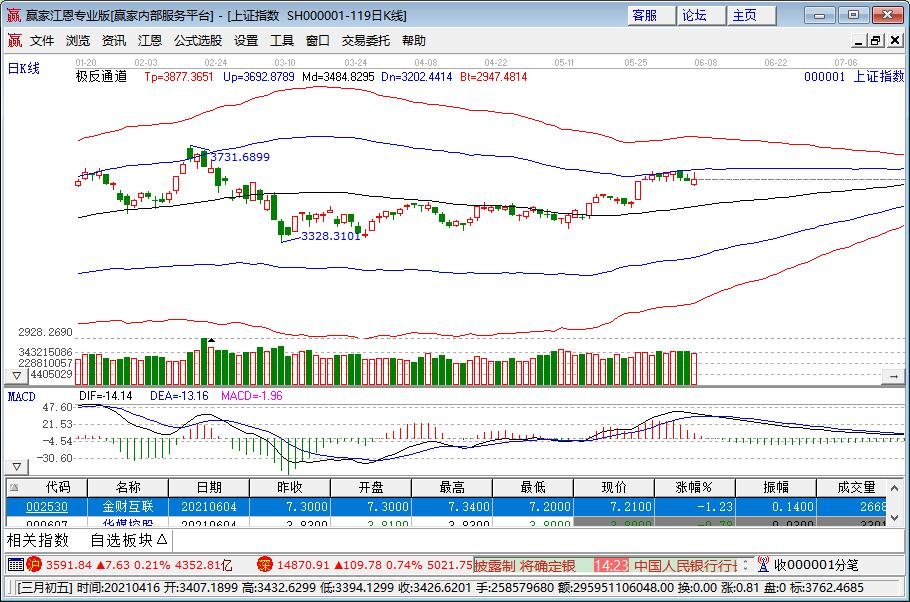The height and width of the screenshot is (602, 910).
Task: Sort by the 日期 column header
Action: [209, 487]
